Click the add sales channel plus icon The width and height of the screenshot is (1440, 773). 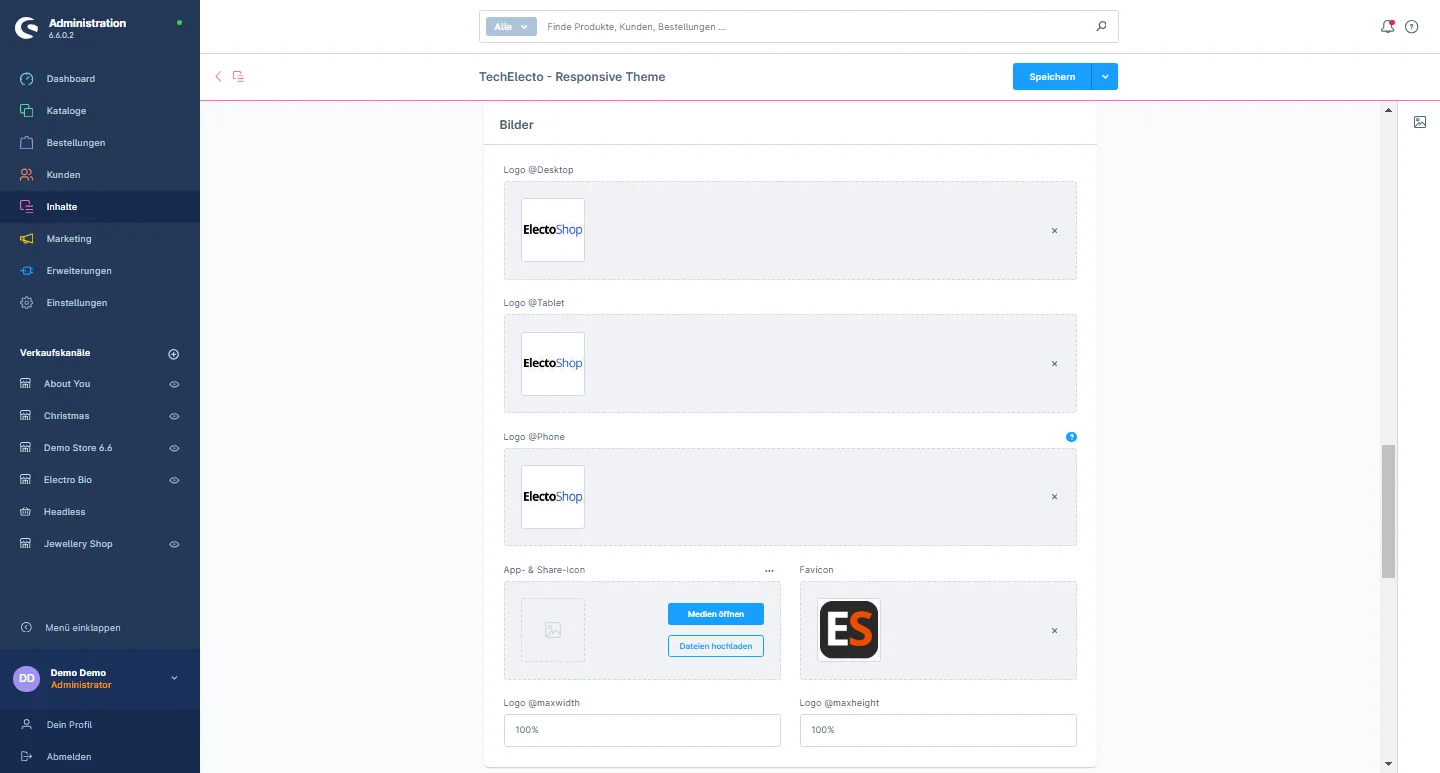tap(173, 354)
